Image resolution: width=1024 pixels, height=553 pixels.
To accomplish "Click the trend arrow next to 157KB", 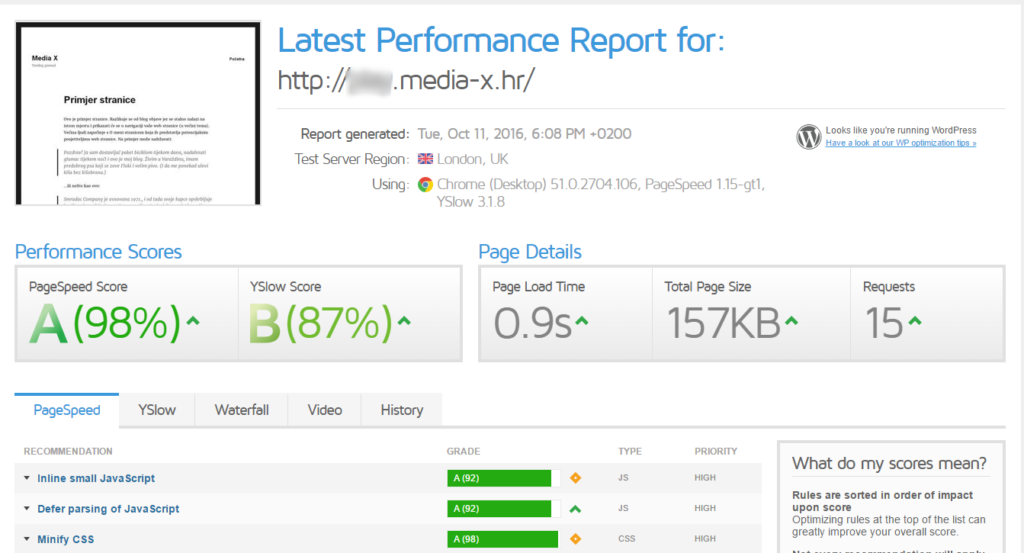I will [x=792, y=321].
